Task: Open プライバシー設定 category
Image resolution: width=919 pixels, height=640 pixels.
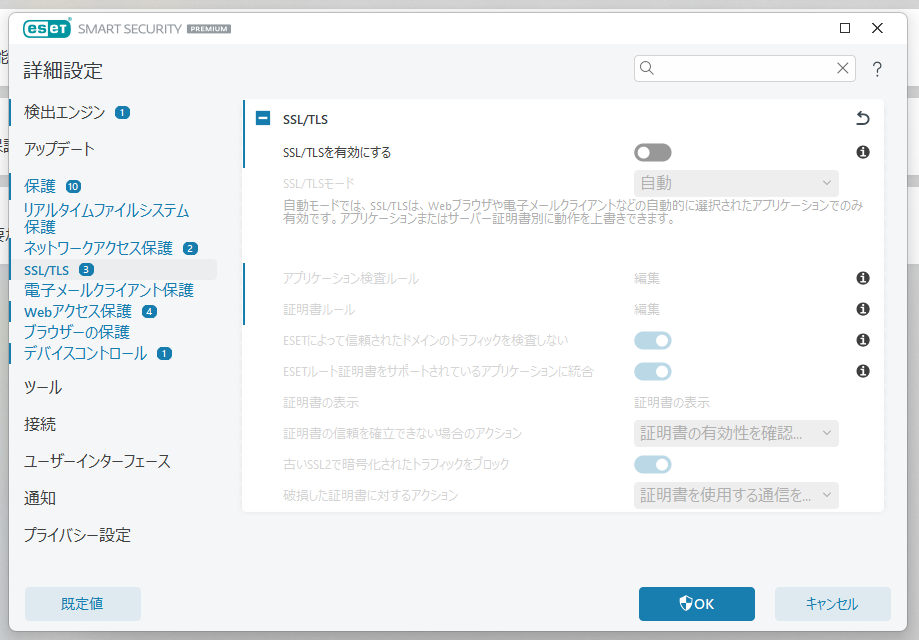Action: (77, 535)
